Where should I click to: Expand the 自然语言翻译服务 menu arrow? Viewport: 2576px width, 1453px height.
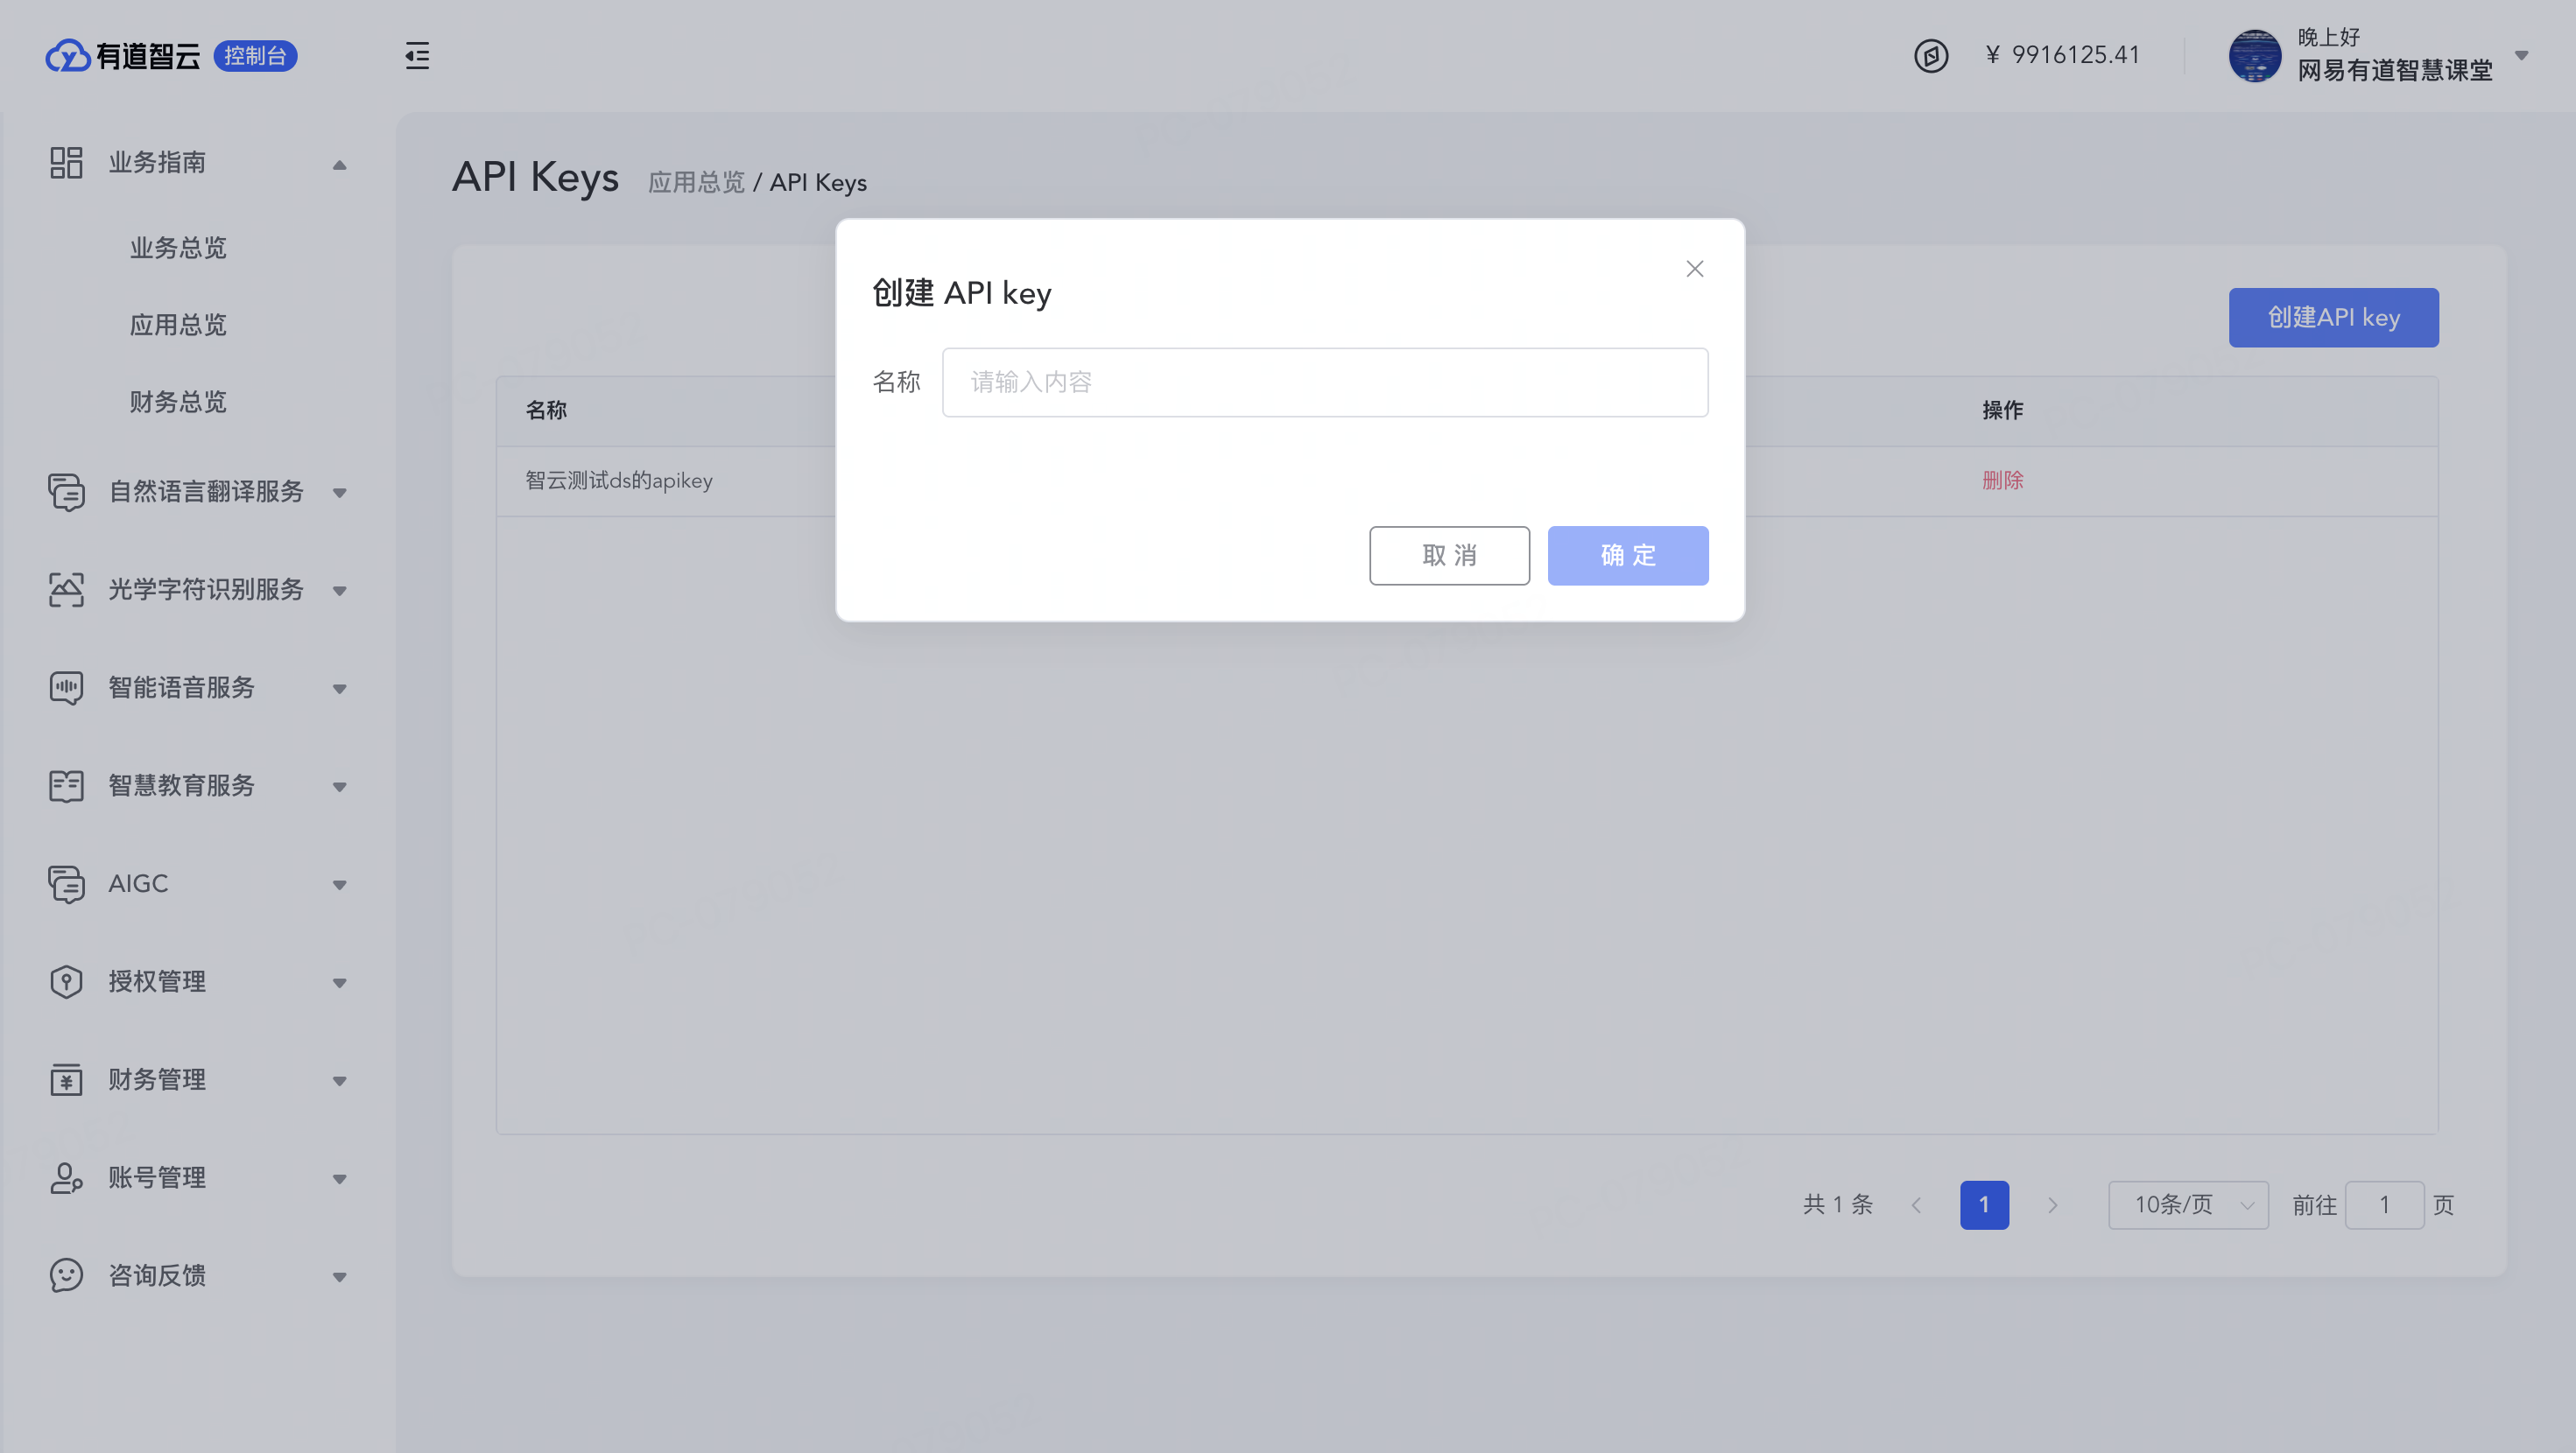click(x=340, y=493)
